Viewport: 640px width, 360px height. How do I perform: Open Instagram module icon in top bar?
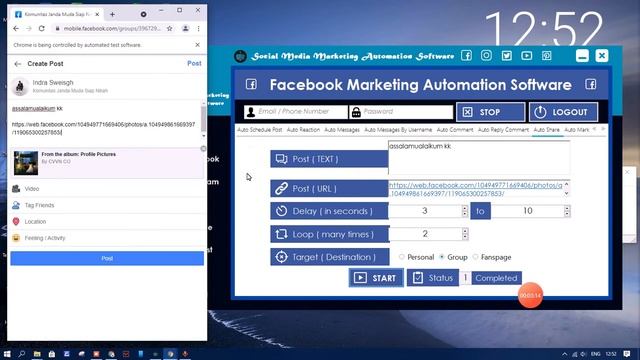pos(486,56)
